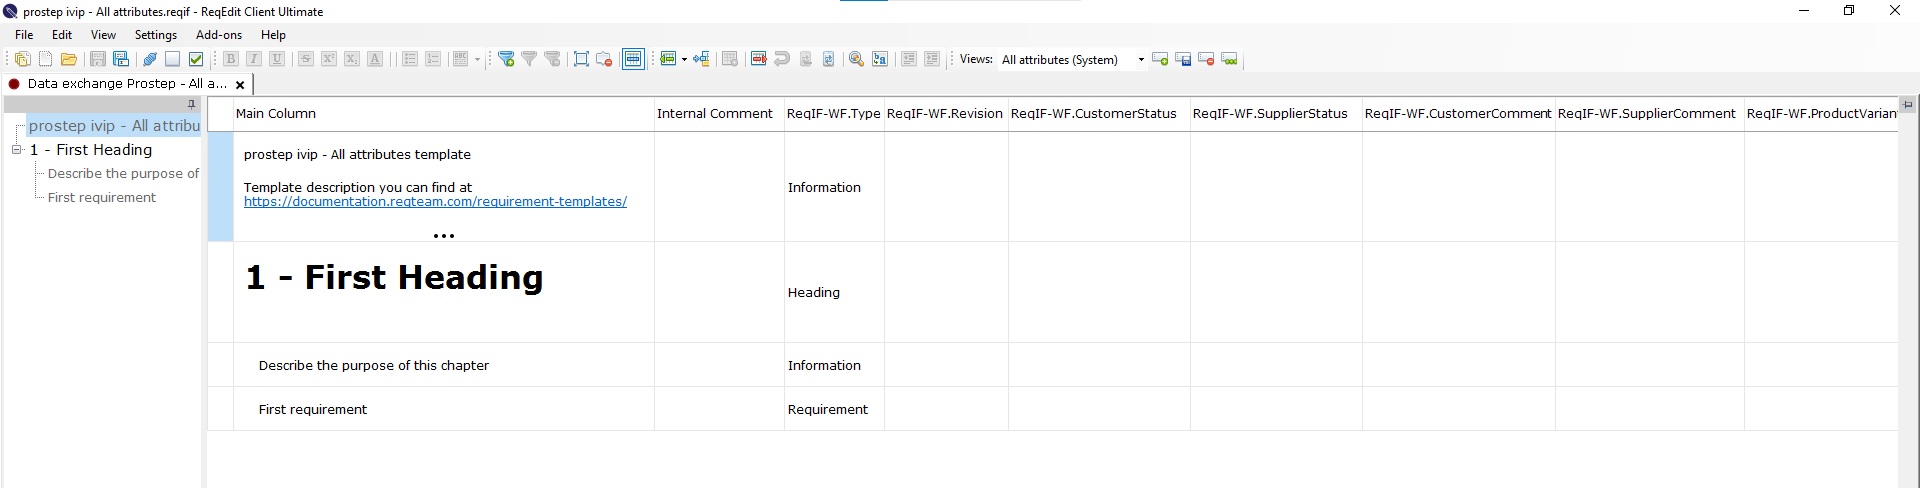Toggle the green checkmark toolbar option
This screenshot has width=1920, height=488.
pyautogui.click(x=196, y=59)
